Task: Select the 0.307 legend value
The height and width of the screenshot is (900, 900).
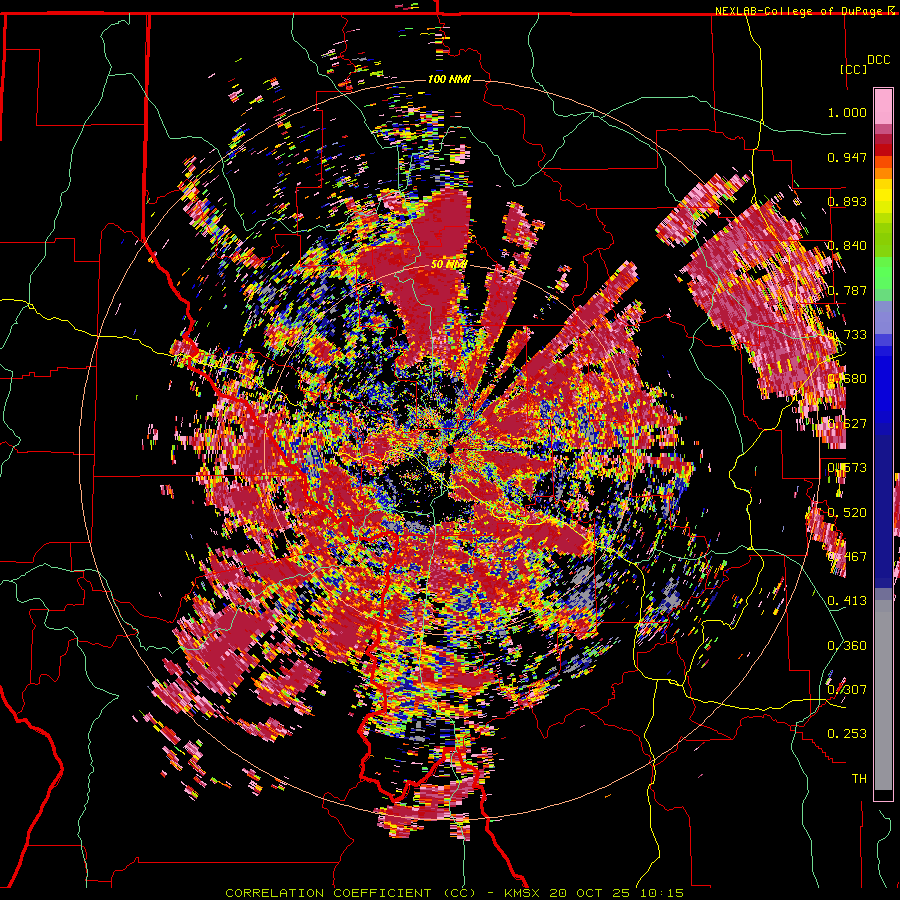Action: 847,689
